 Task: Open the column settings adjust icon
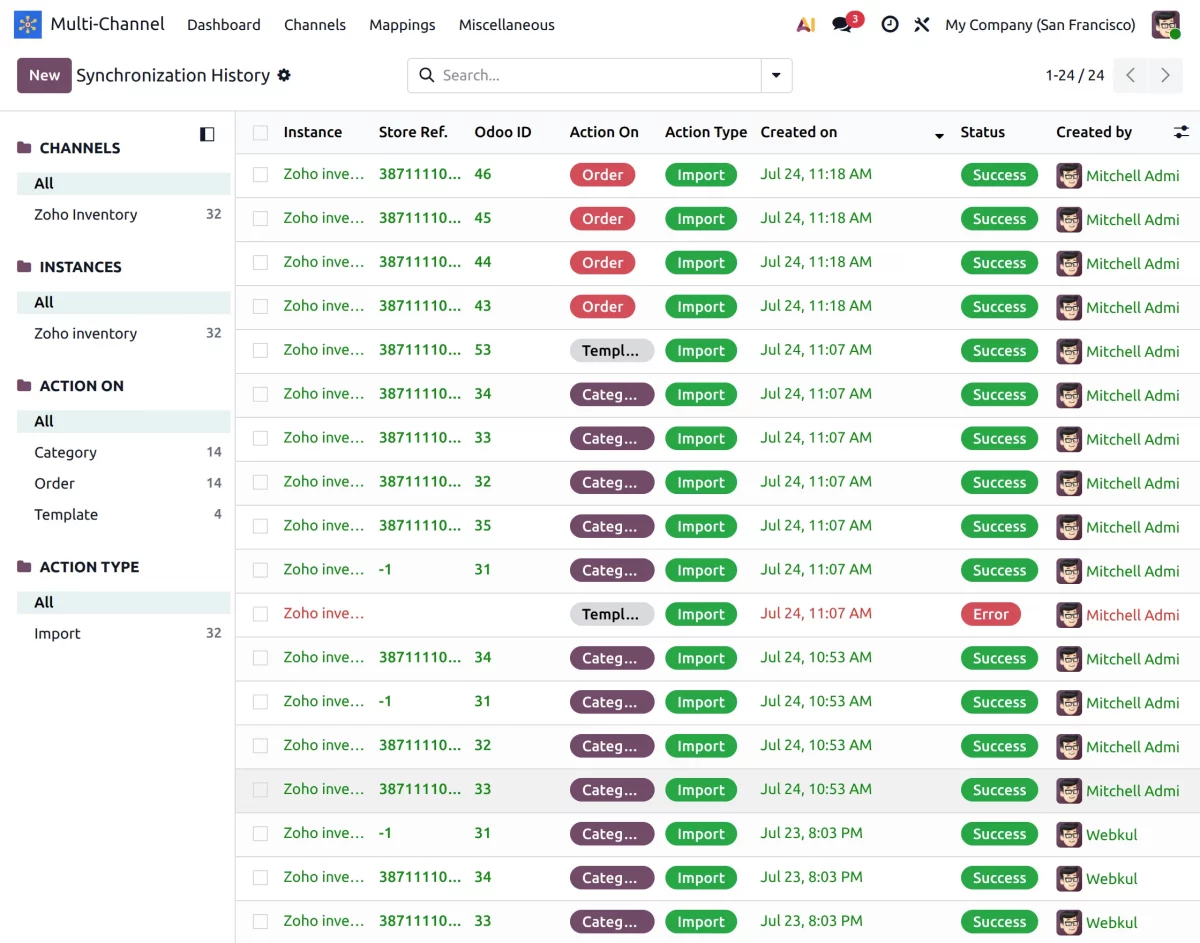[x=1181, y=132]
